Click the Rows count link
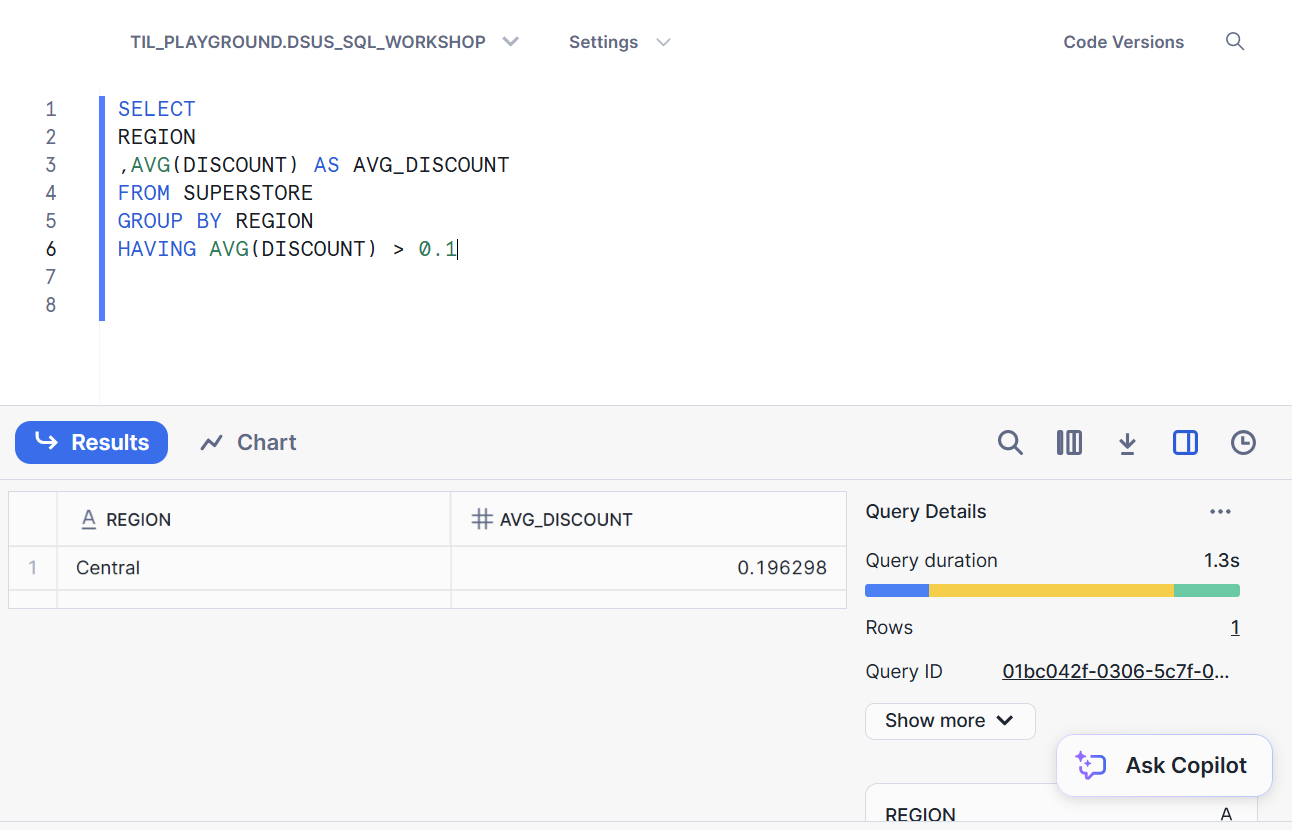 (x=1235, y=628)
